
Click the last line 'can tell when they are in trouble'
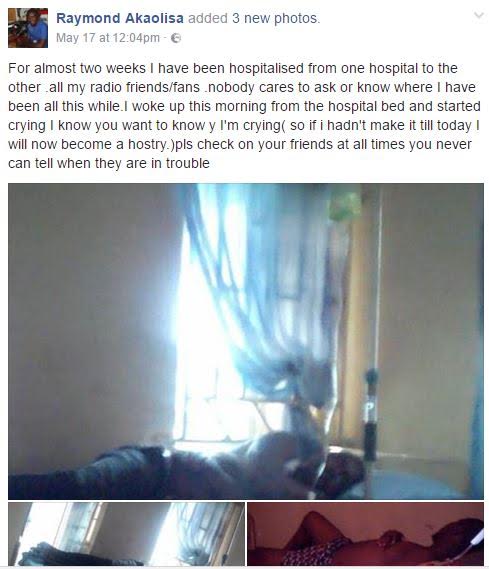pyautogui.click(x=109, y=163)
